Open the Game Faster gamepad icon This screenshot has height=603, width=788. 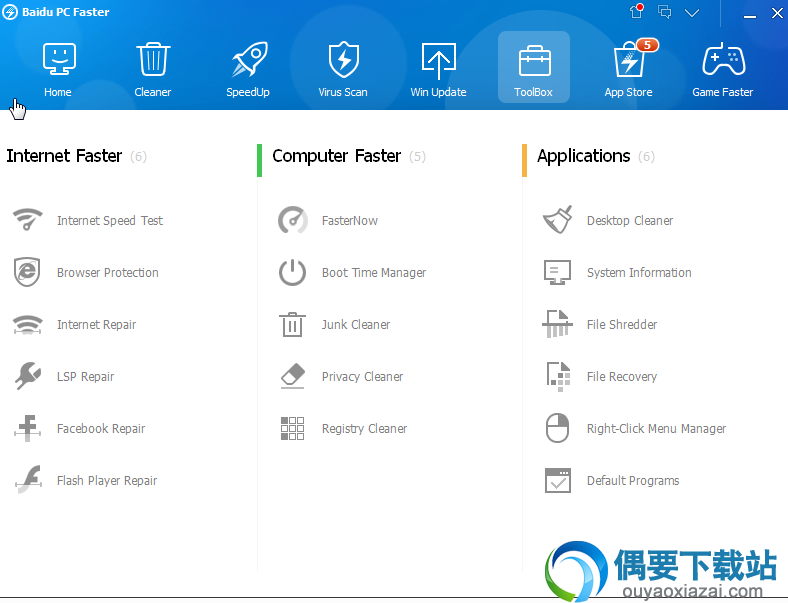click(x=724, y=59)
